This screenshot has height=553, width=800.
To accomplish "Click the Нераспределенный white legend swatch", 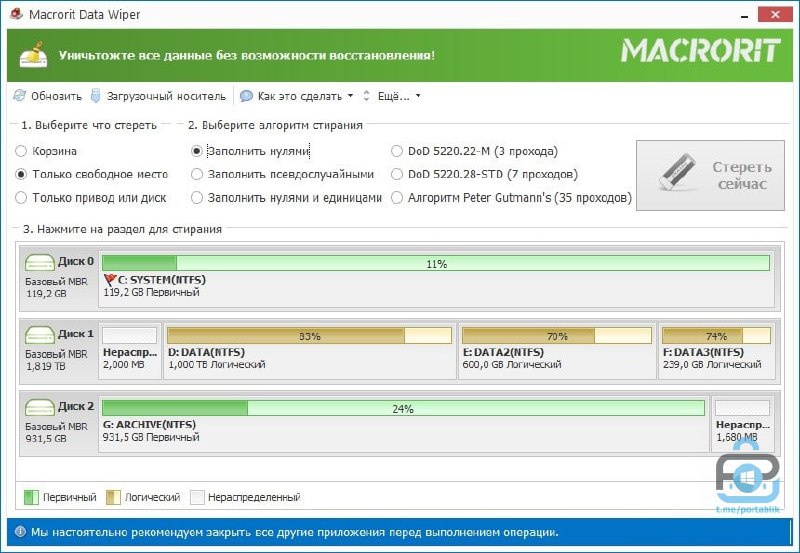I will point(197,497).
